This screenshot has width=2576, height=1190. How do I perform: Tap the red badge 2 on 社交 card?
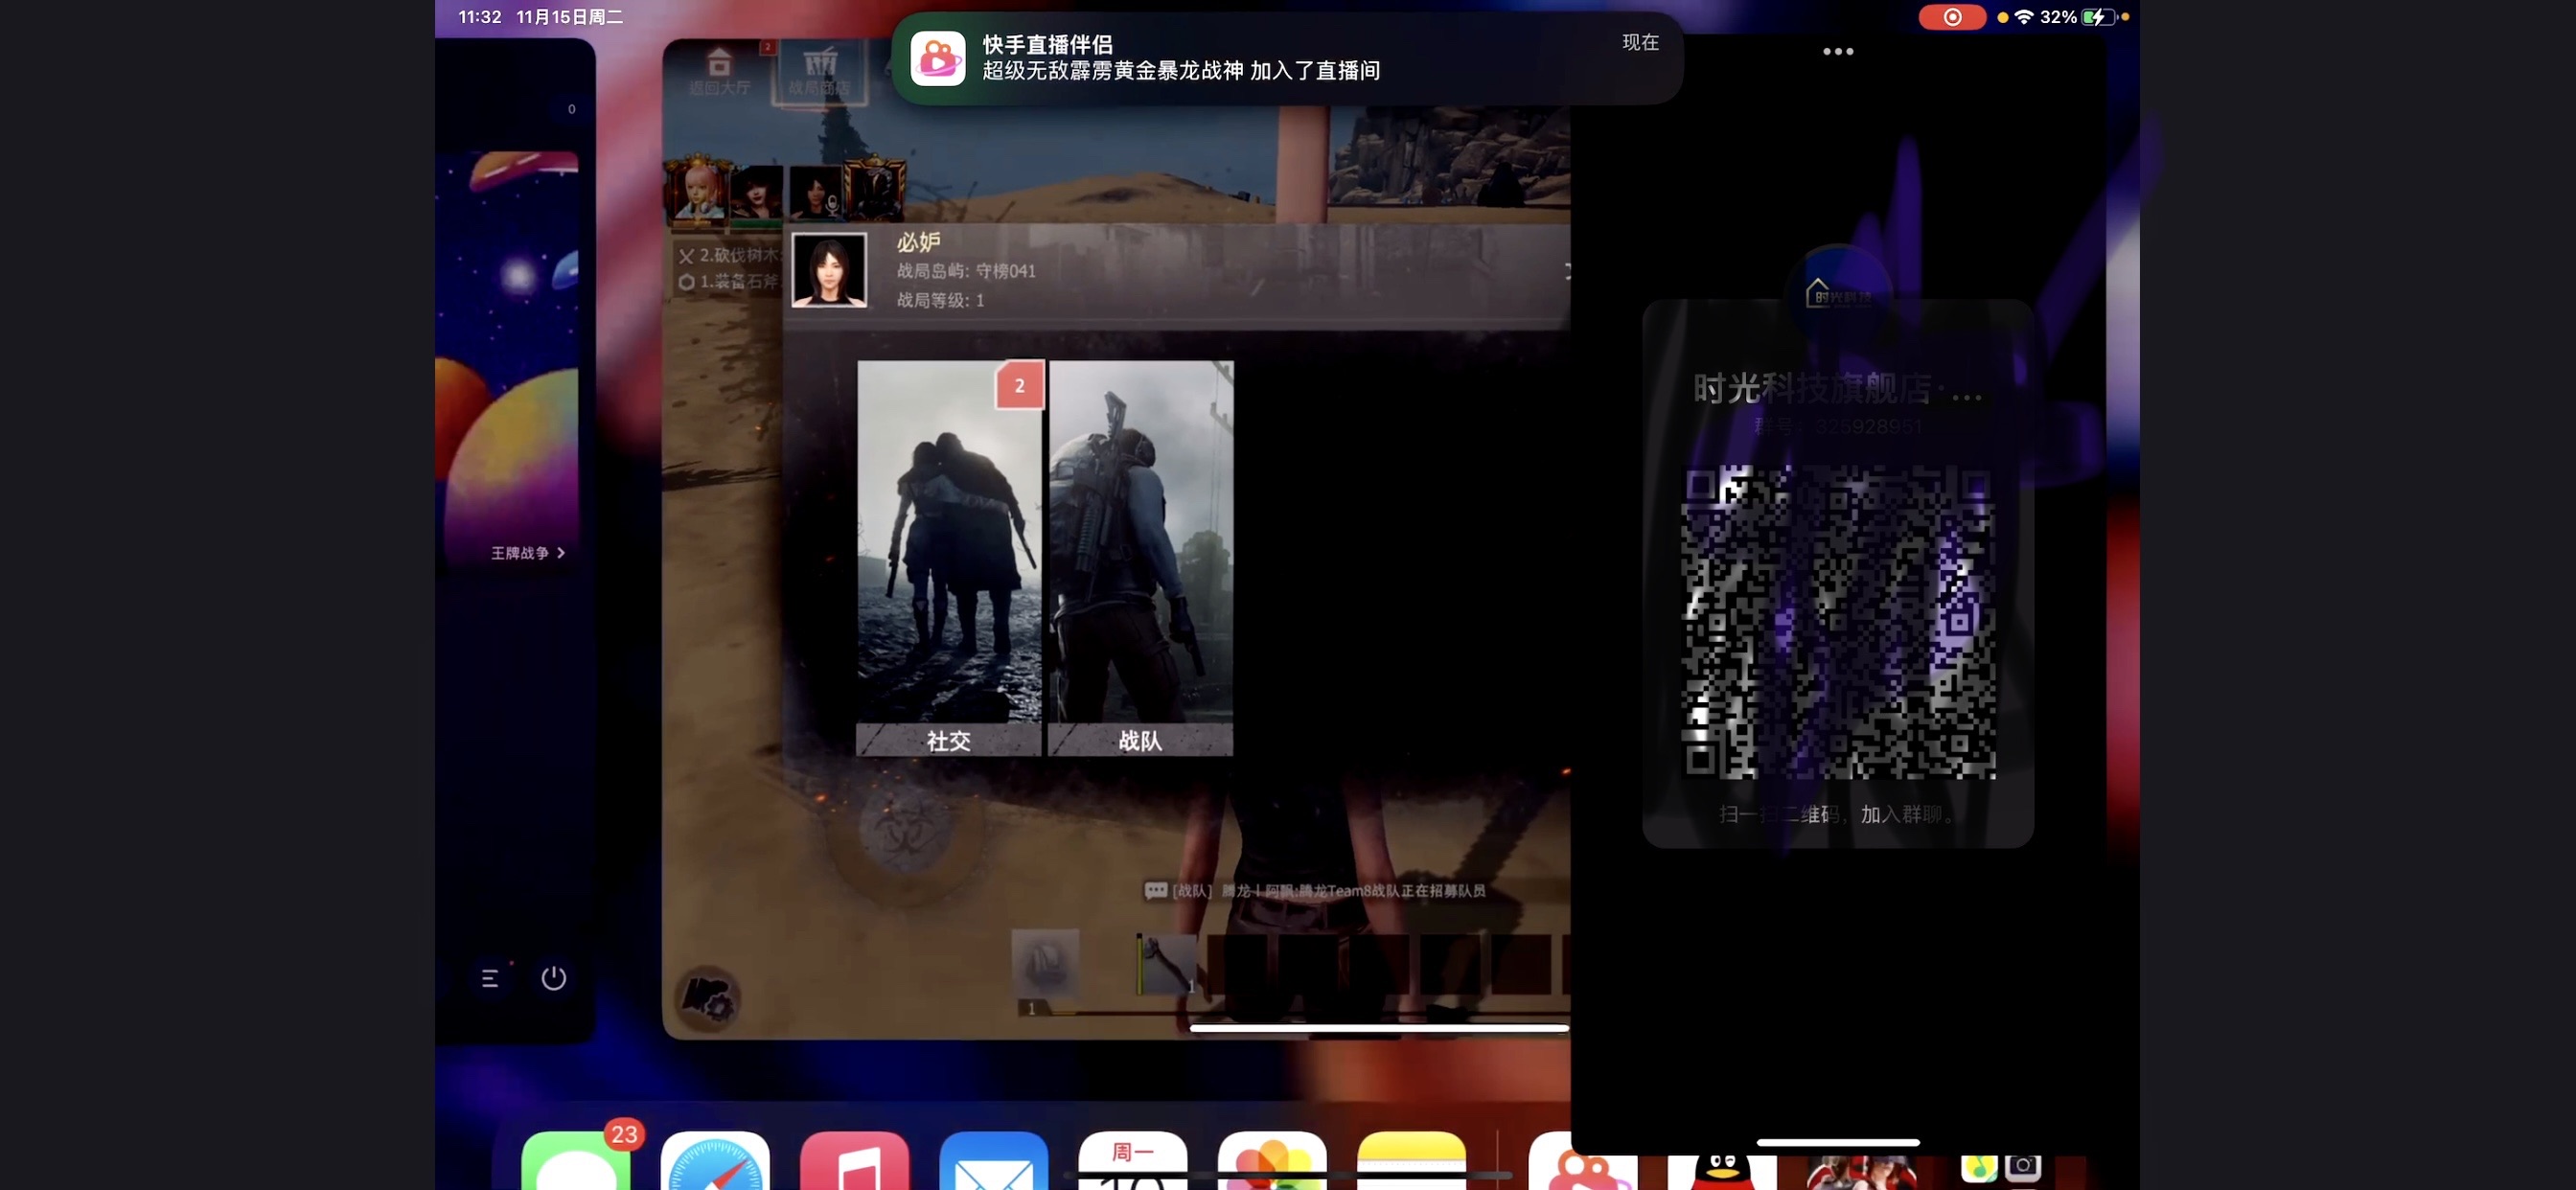coord(1020,385)
